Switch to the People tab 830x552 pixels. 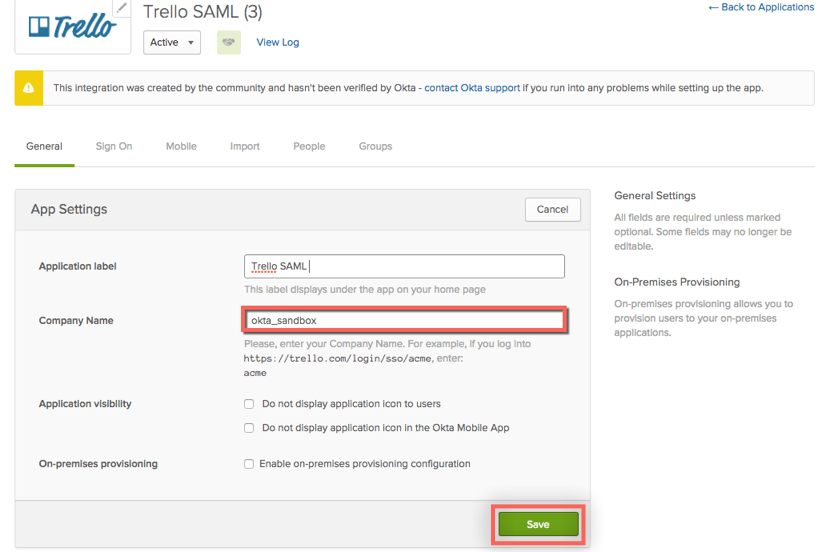coord(309,146)
